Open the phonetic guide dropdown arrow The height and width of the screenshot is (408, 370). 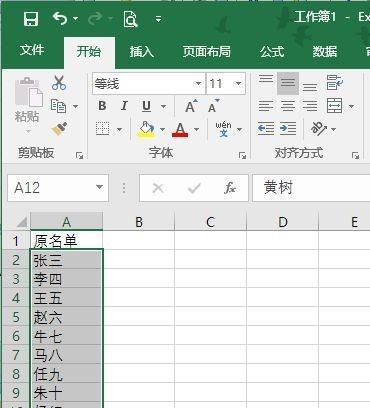239,129
